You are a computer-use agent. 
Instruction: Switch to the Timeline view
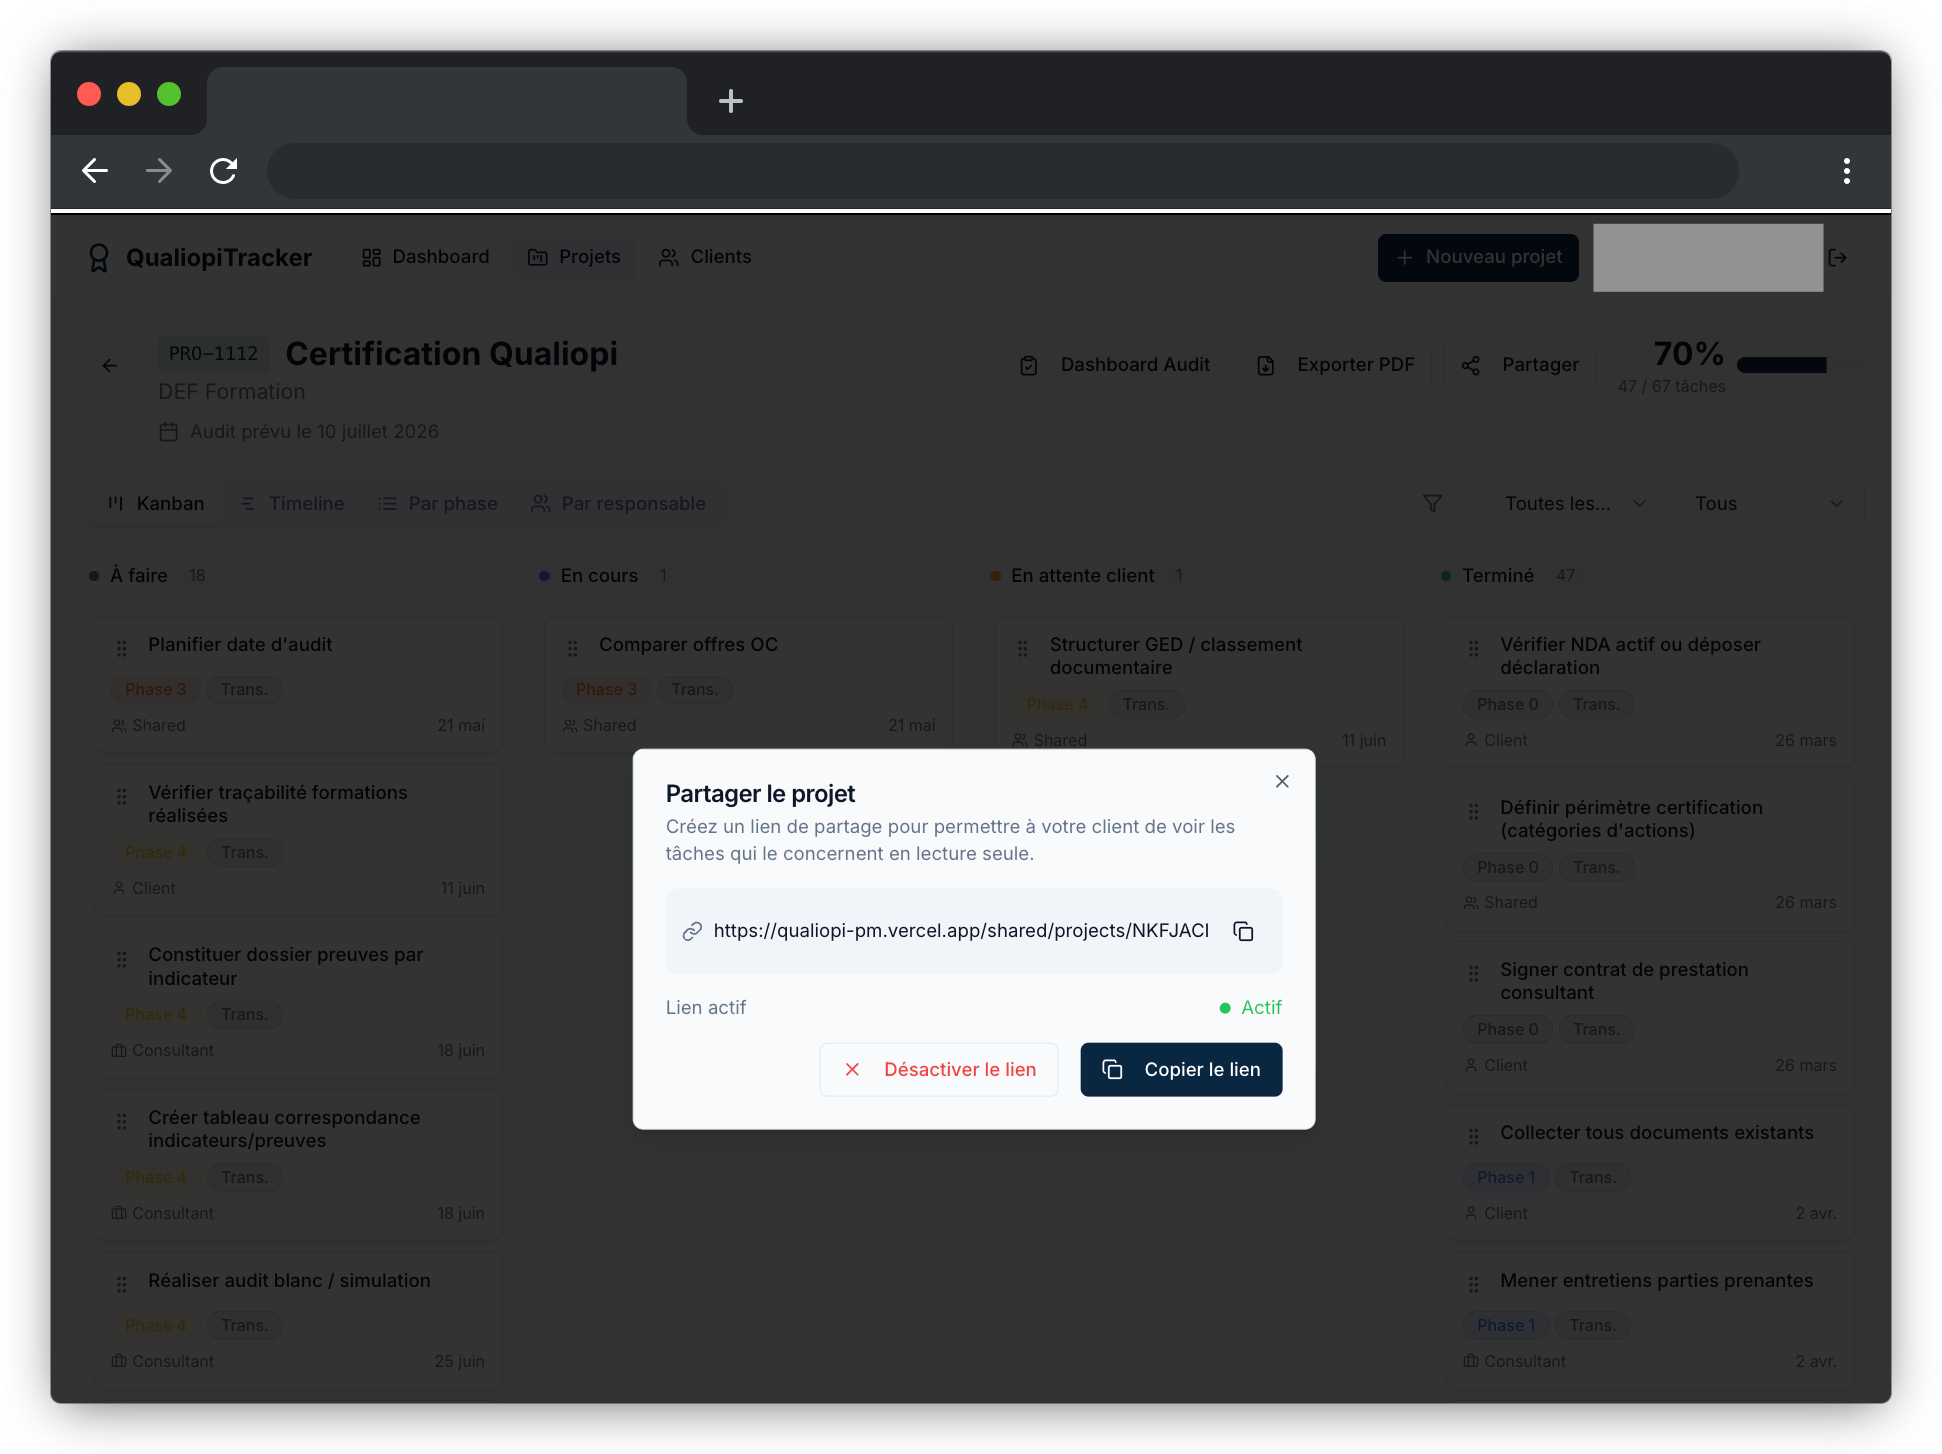pyautogui.click(x=291, y=503)
